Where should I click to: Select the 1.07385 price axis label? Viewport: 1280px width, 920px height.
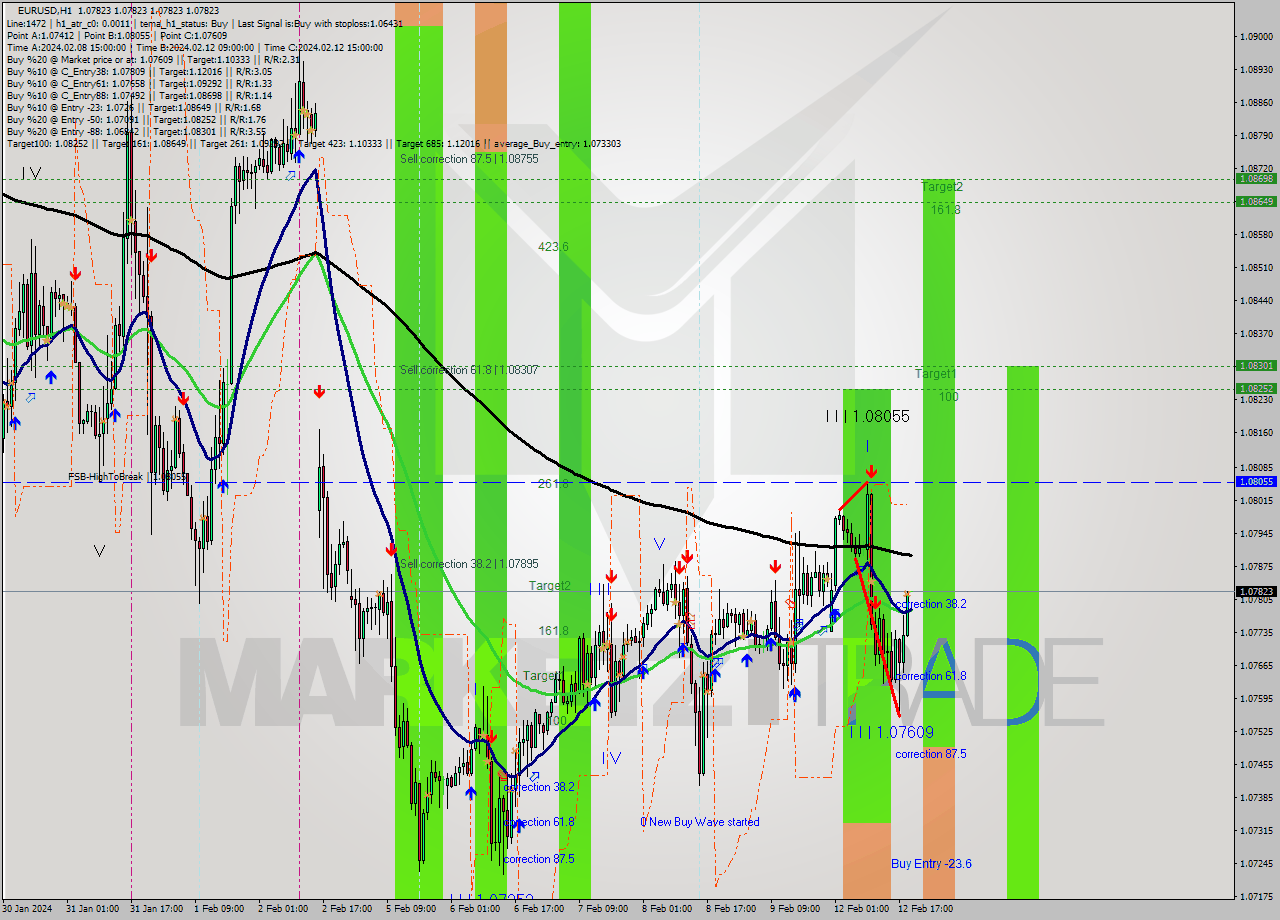1256,797
